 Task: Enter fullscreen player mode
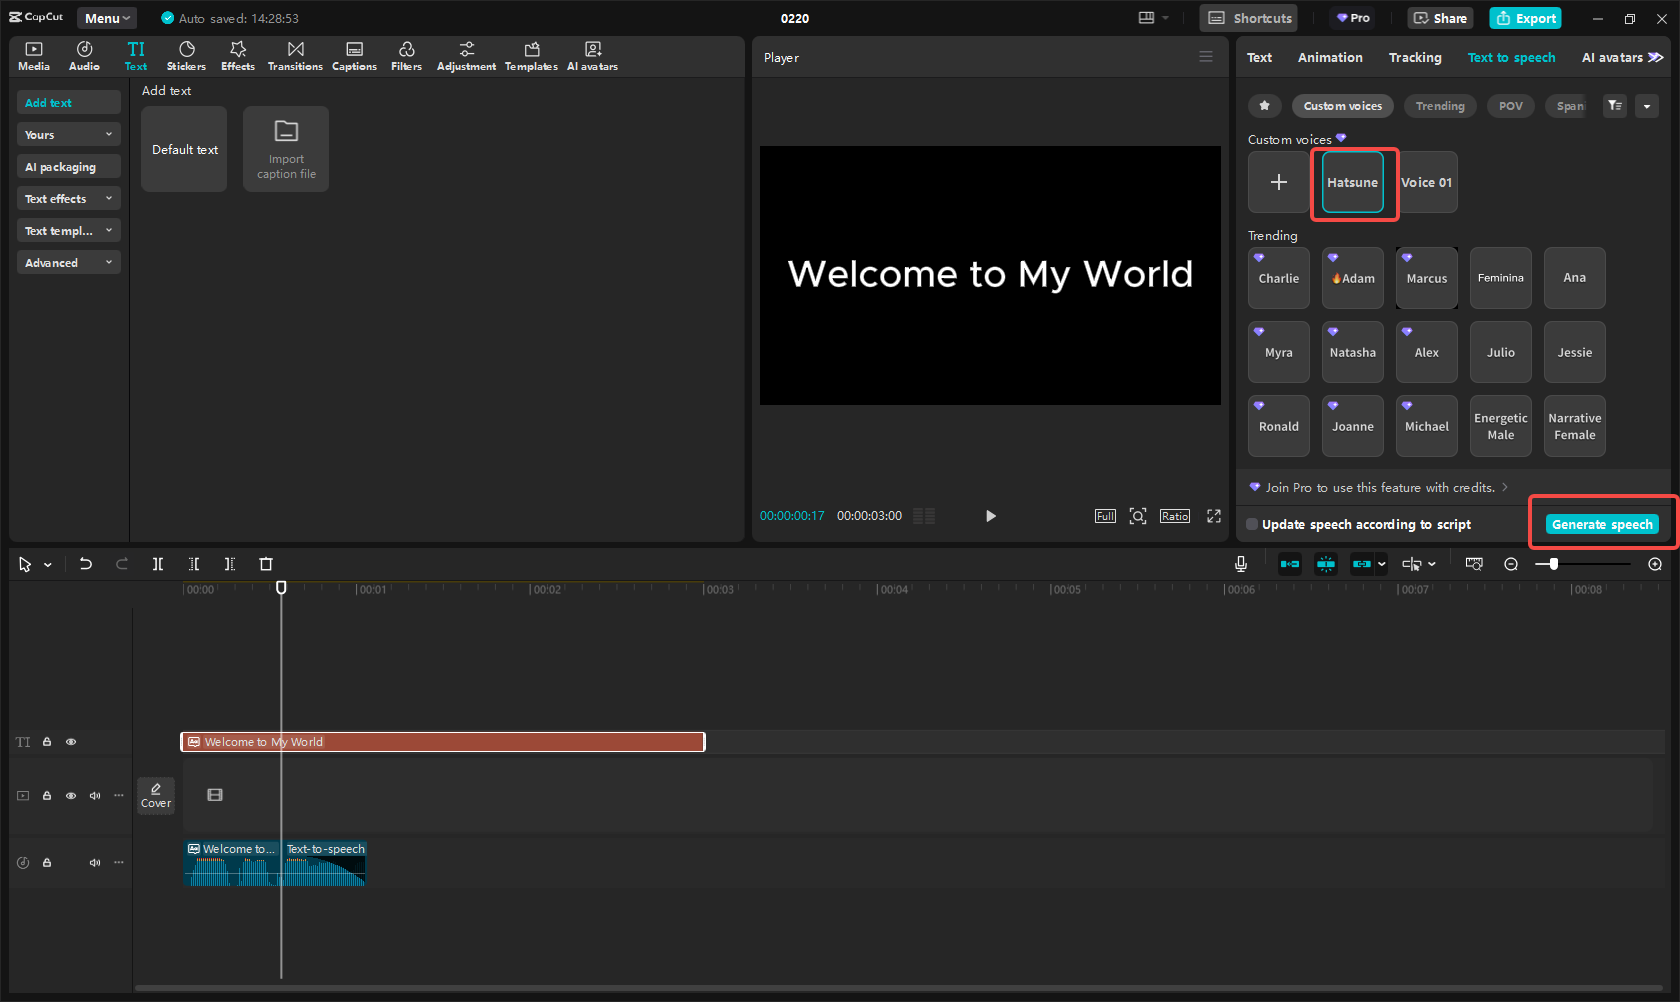pos(1214,516)
